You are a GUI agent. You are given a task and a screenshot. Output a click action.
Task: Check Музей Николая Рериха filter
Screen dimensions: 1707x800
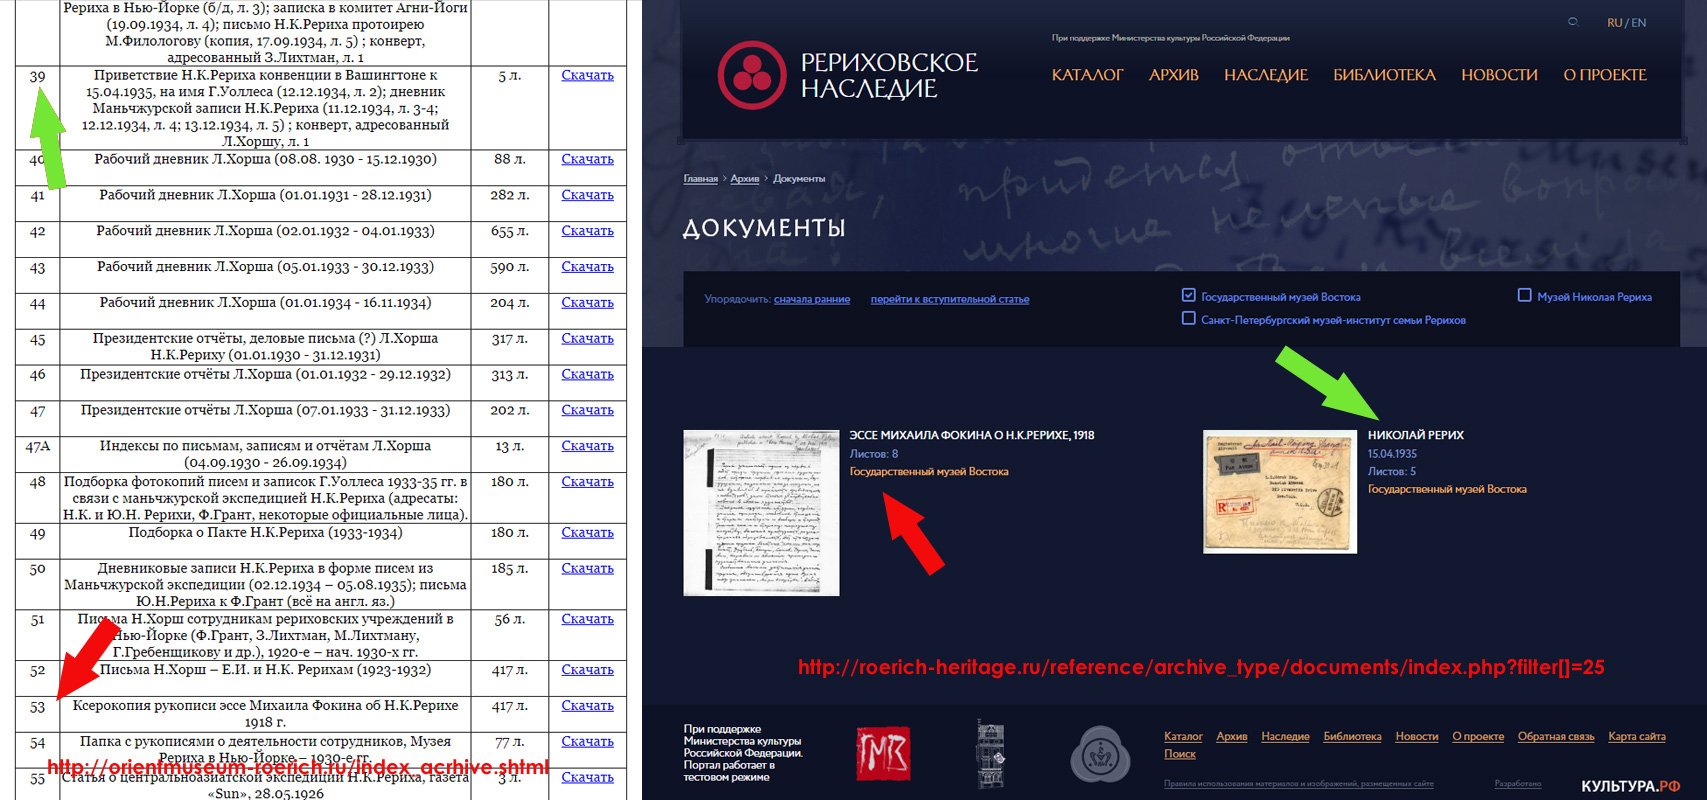pos(1525,295)
